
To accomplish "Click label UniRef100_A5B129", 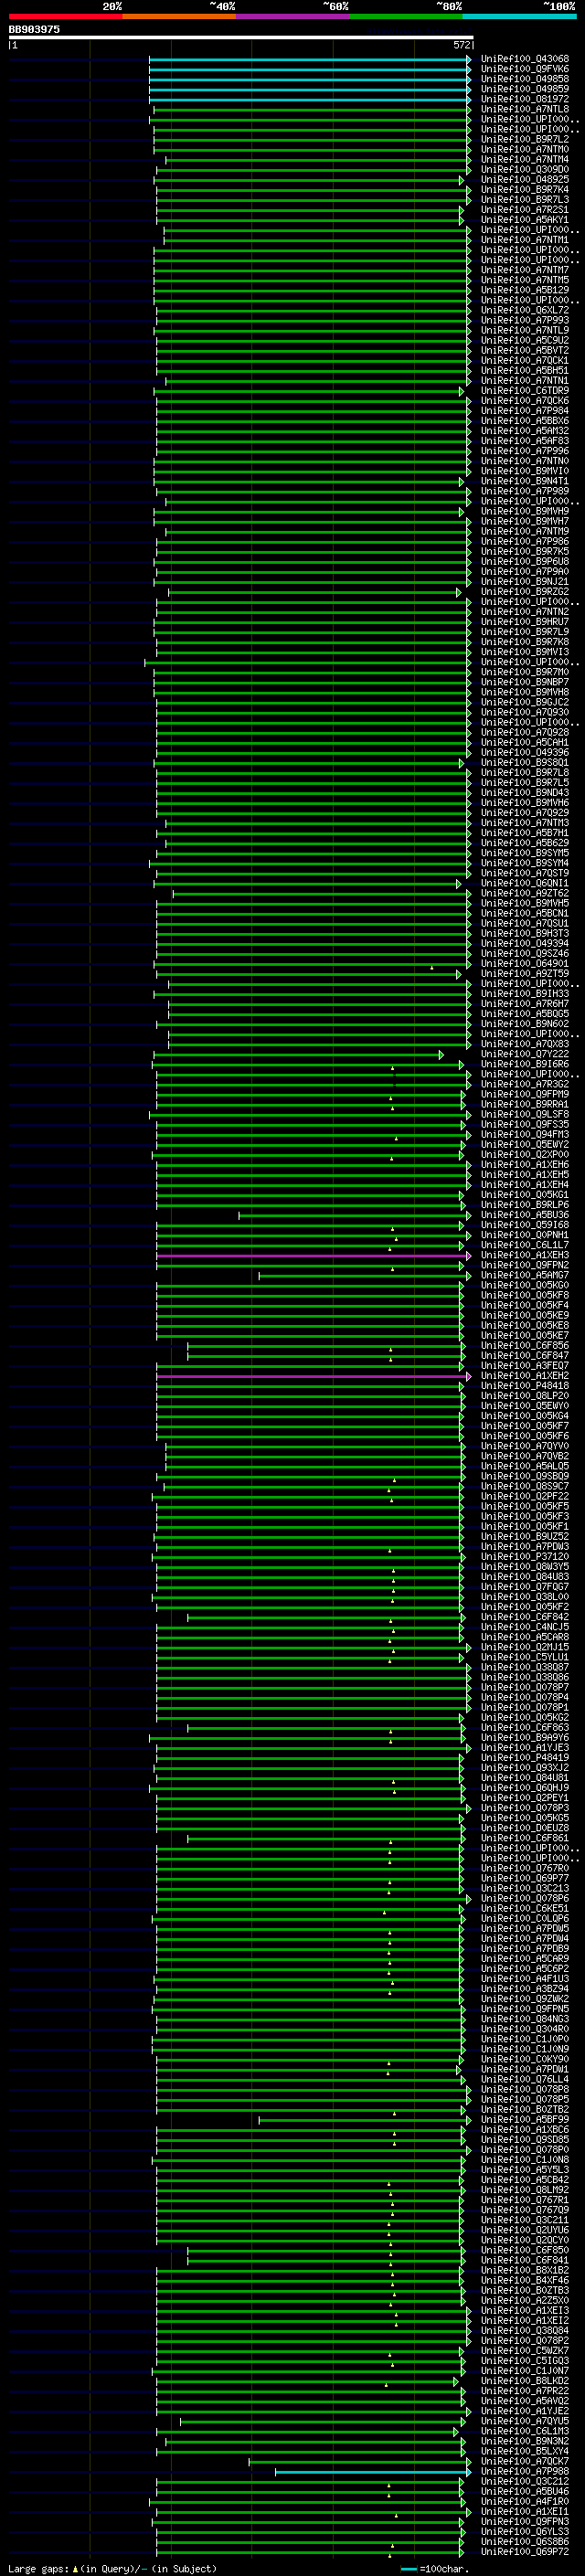I will point(525,290).
